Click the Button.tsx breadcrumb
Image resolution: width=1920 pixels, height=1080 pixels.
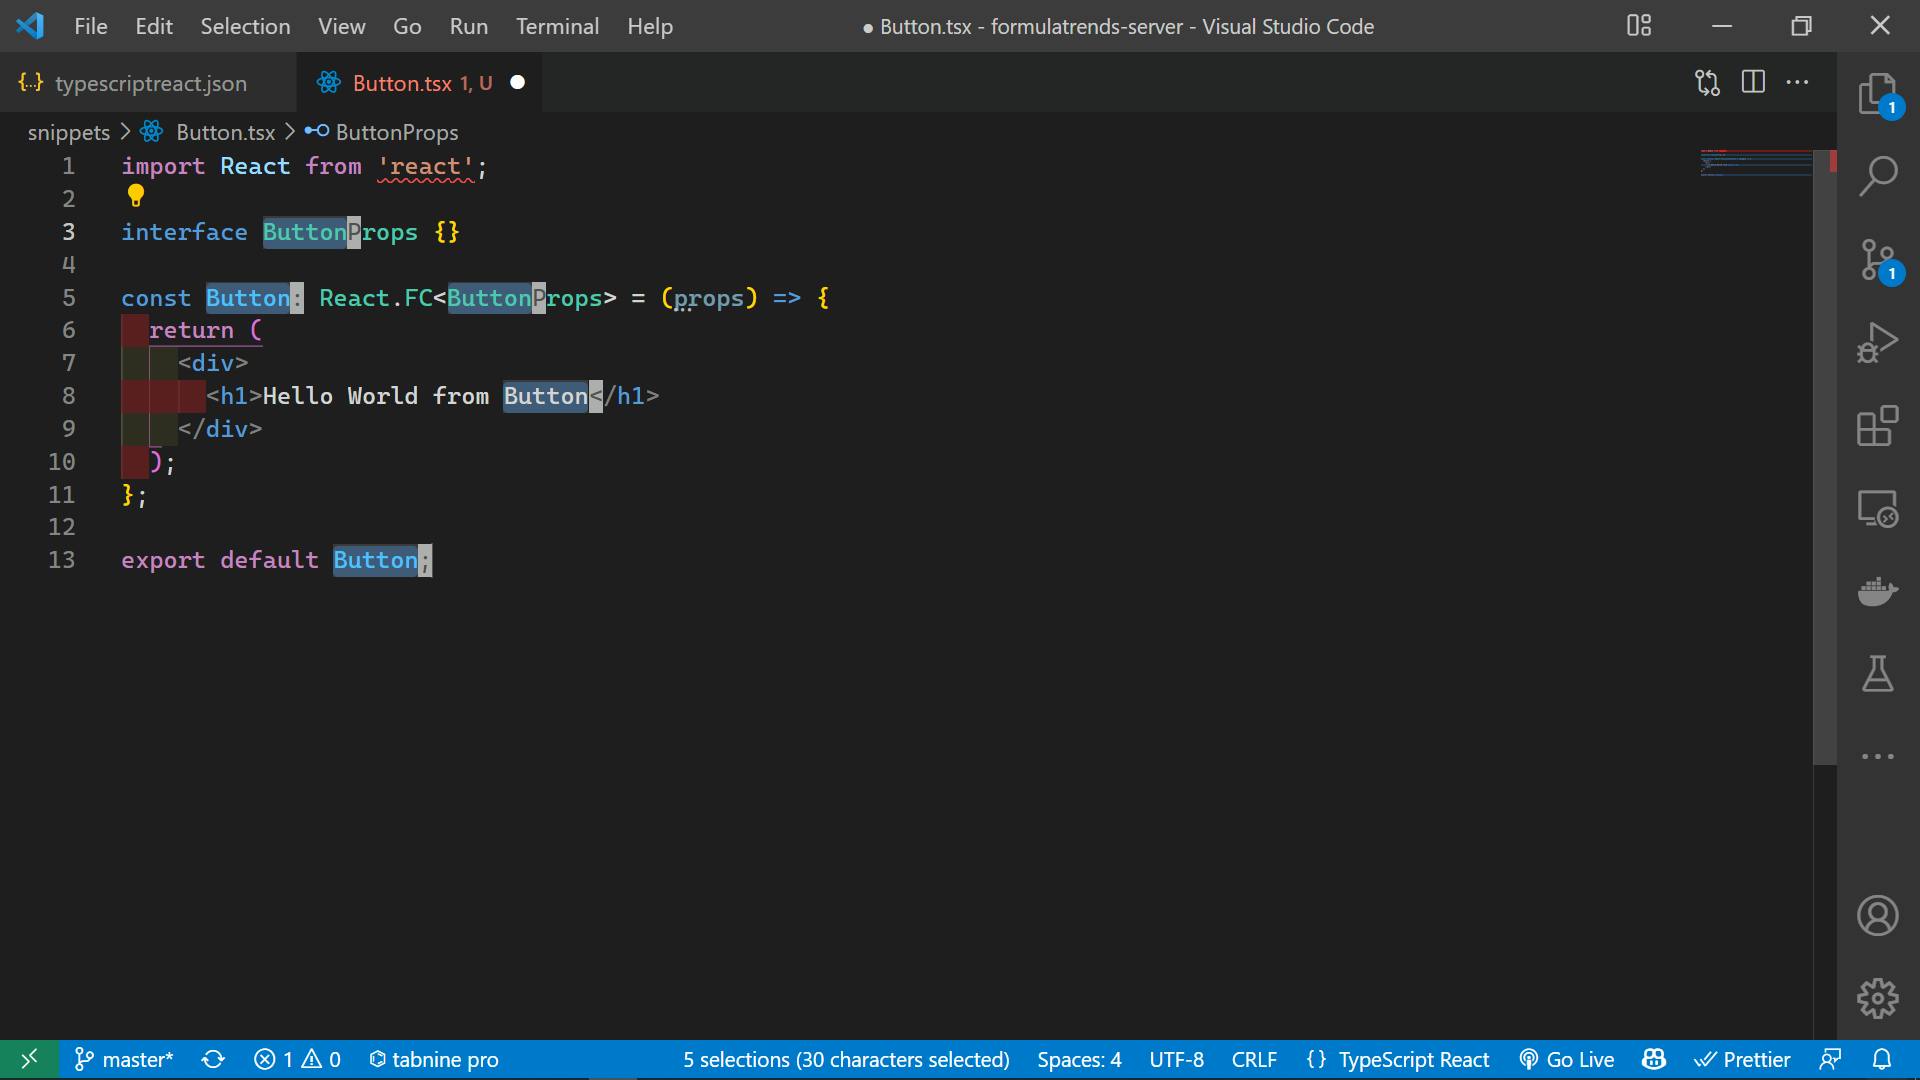(x=226, y=132)
